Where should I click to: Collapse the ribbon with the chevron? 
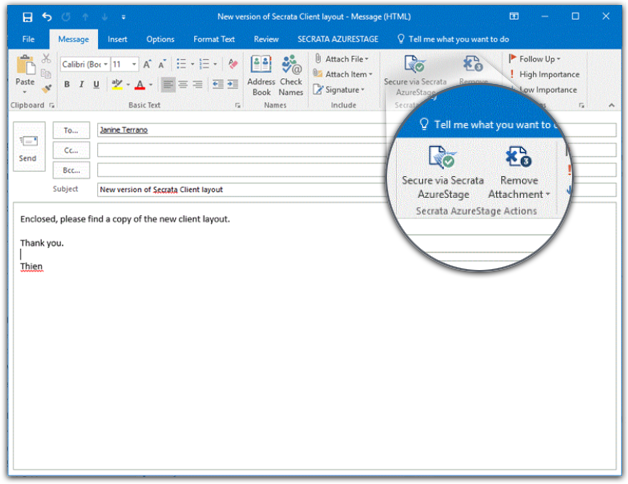coord(611,105)
